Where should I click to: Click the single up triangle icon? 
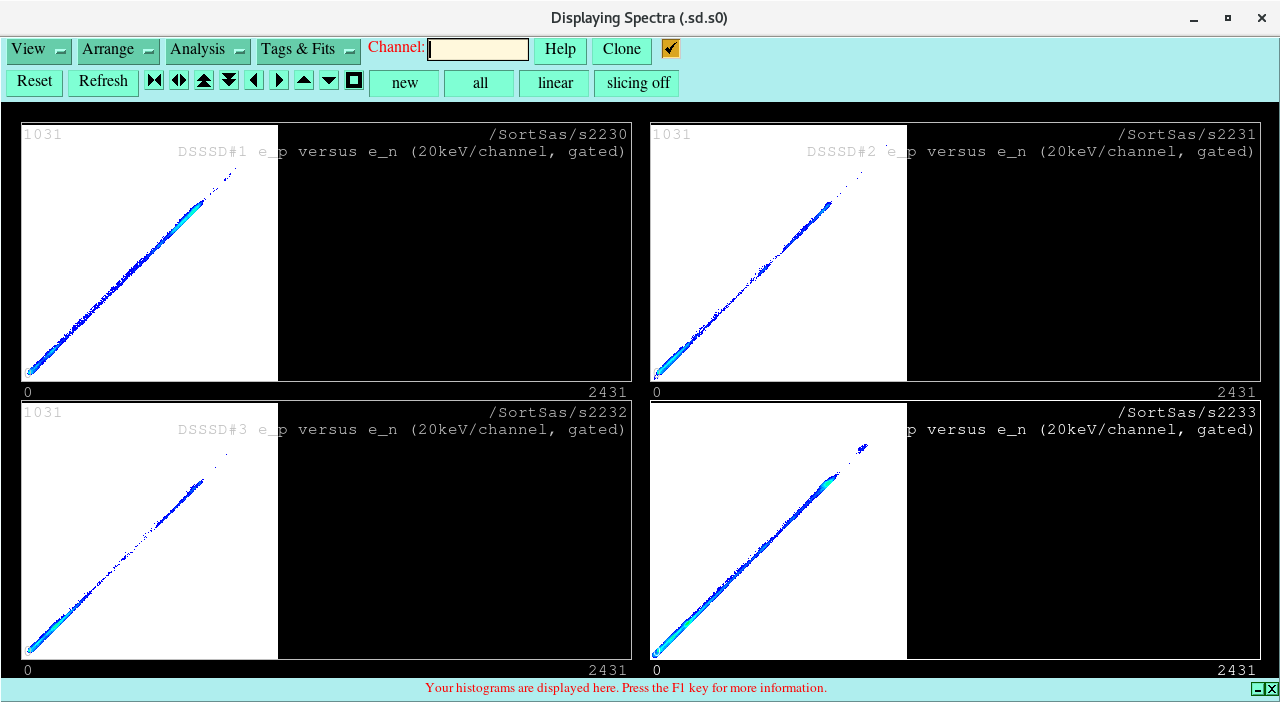303,80
